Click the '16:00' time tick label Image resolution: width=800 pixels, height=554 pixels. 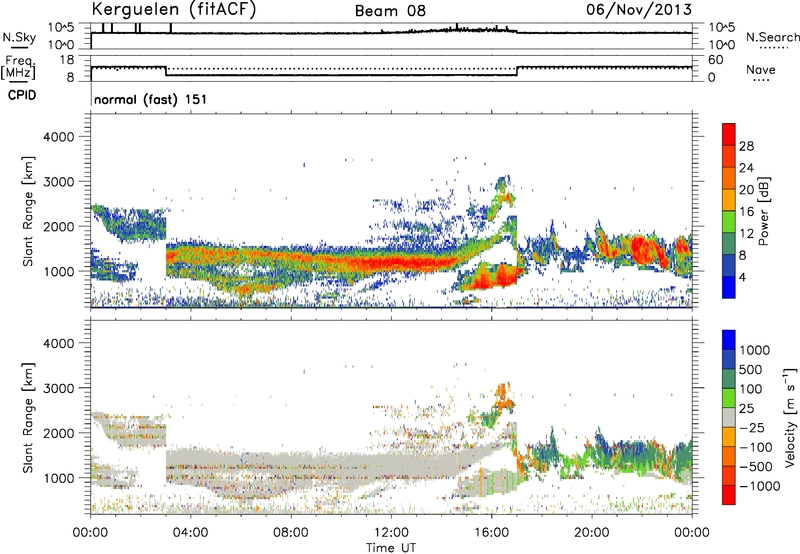click(x=491, y=533)
